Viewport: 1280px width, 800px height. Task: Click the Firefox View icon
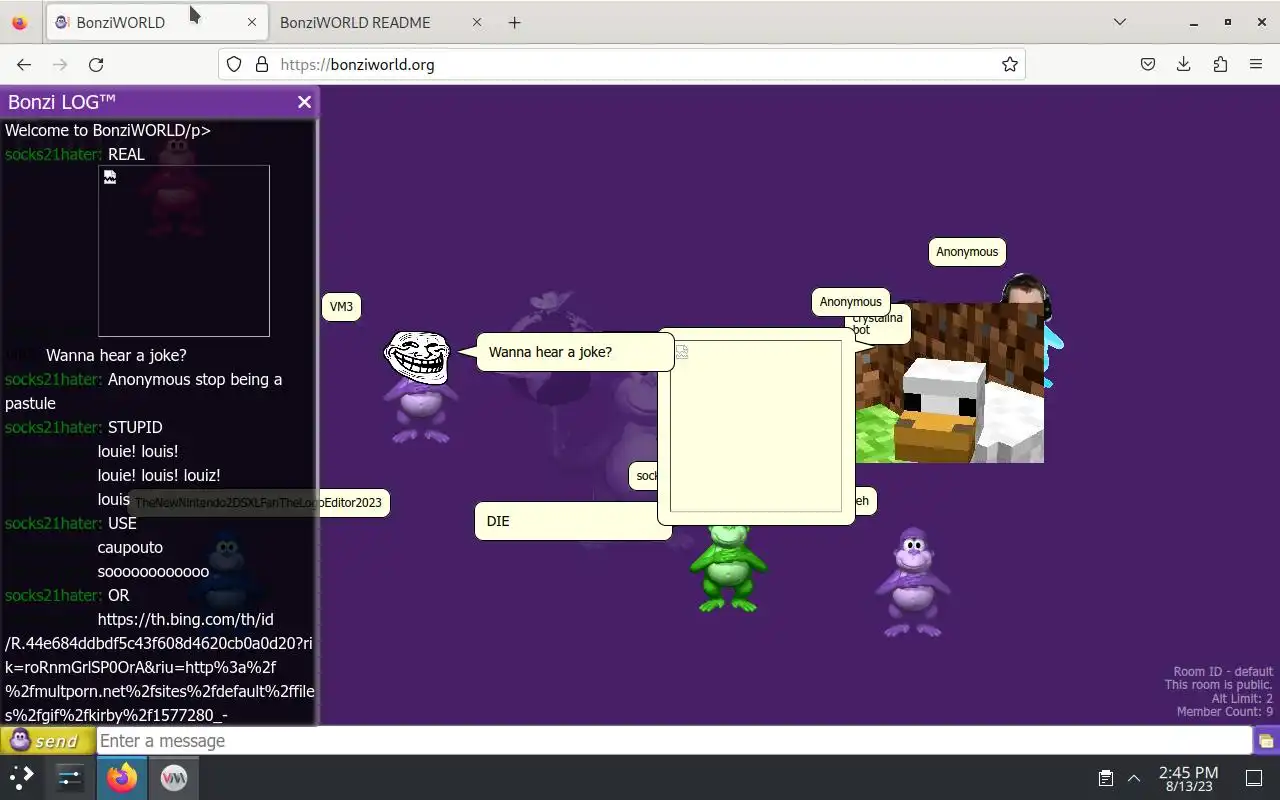pos(20,22)
